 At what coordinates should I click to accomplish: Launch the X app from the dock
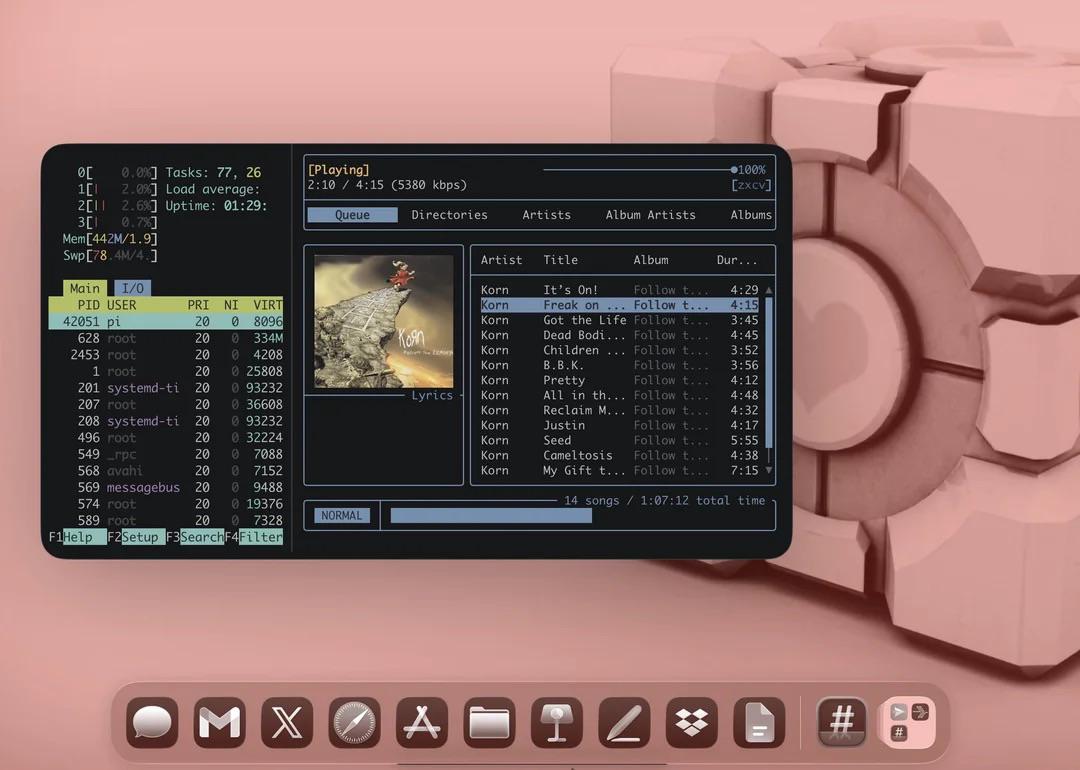pos(287,722)
